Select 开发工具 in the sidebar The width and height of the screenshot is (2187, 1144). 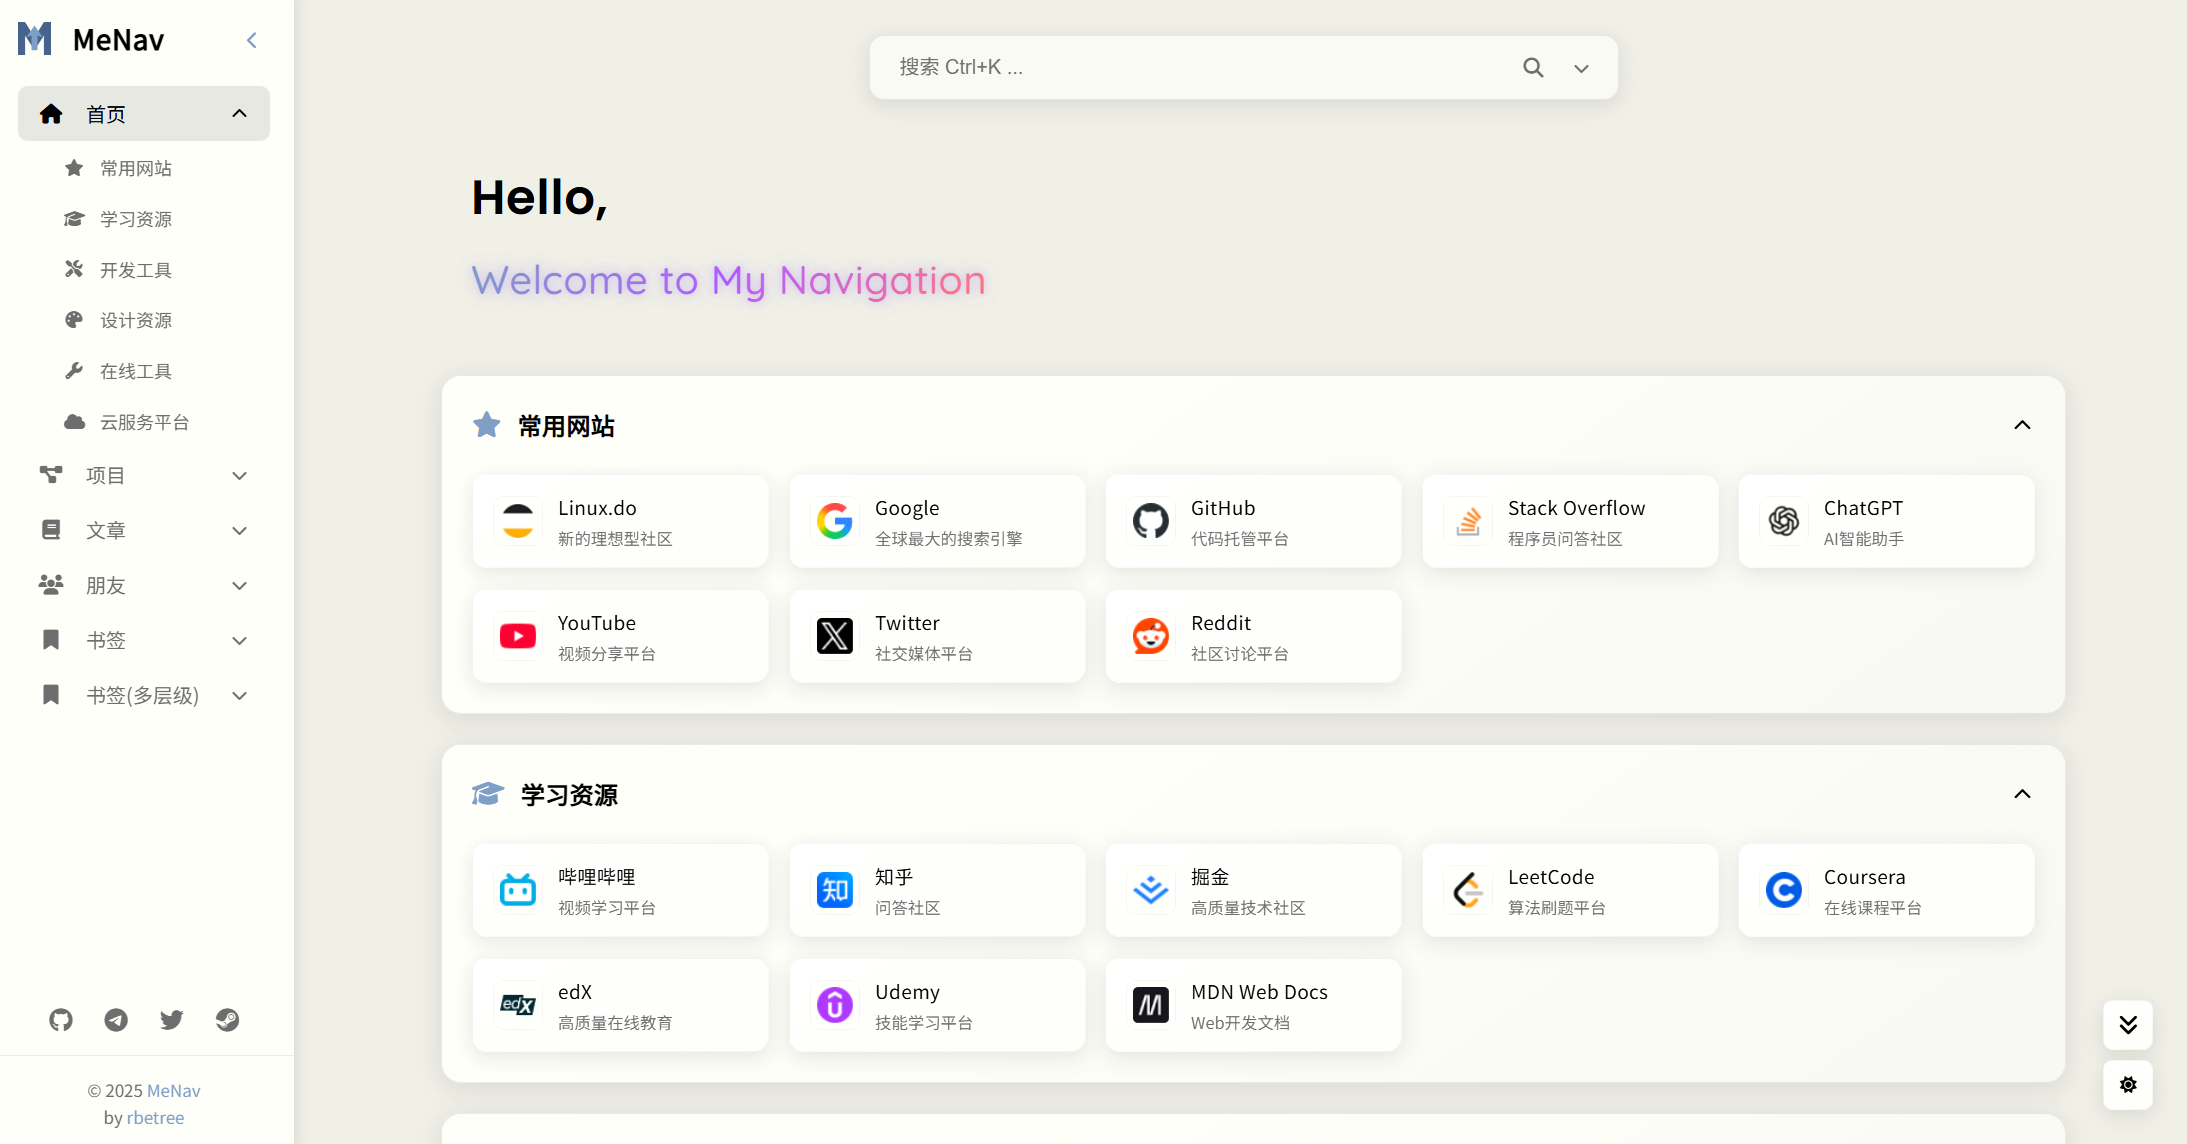(137, 269)
